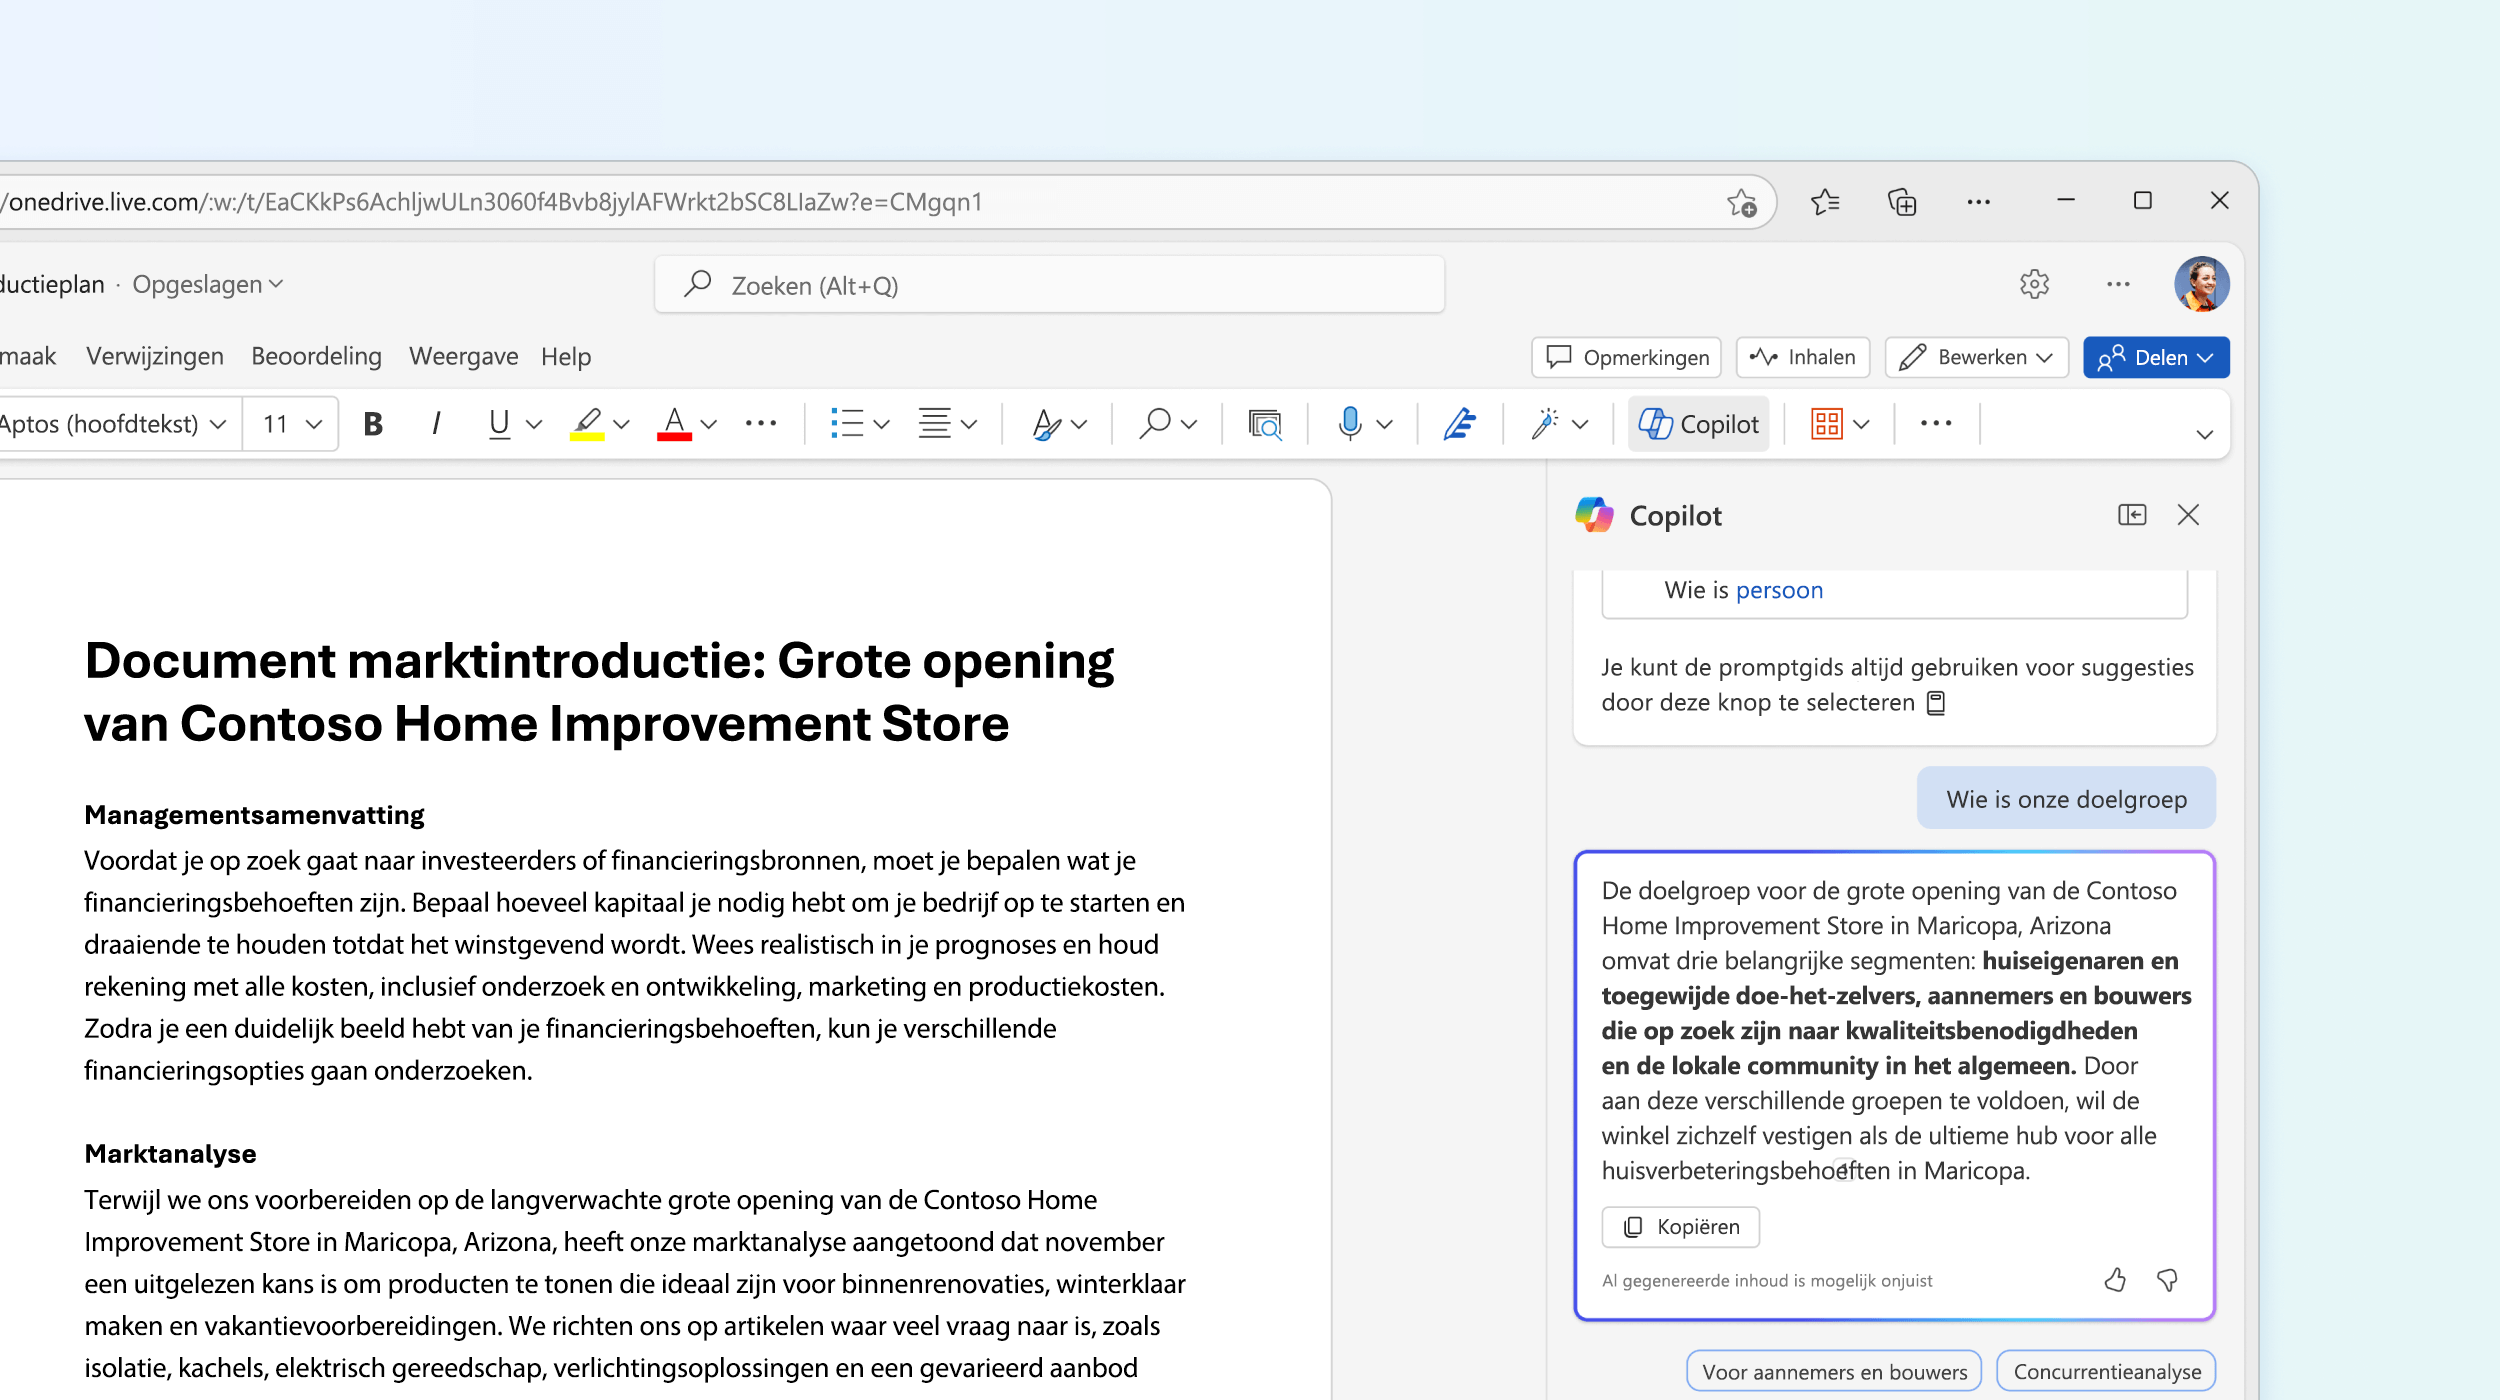Click the Opmerkingen button
Image resolution: width=2500 pixels, height=1400 pixels.
click(1627, 358)
